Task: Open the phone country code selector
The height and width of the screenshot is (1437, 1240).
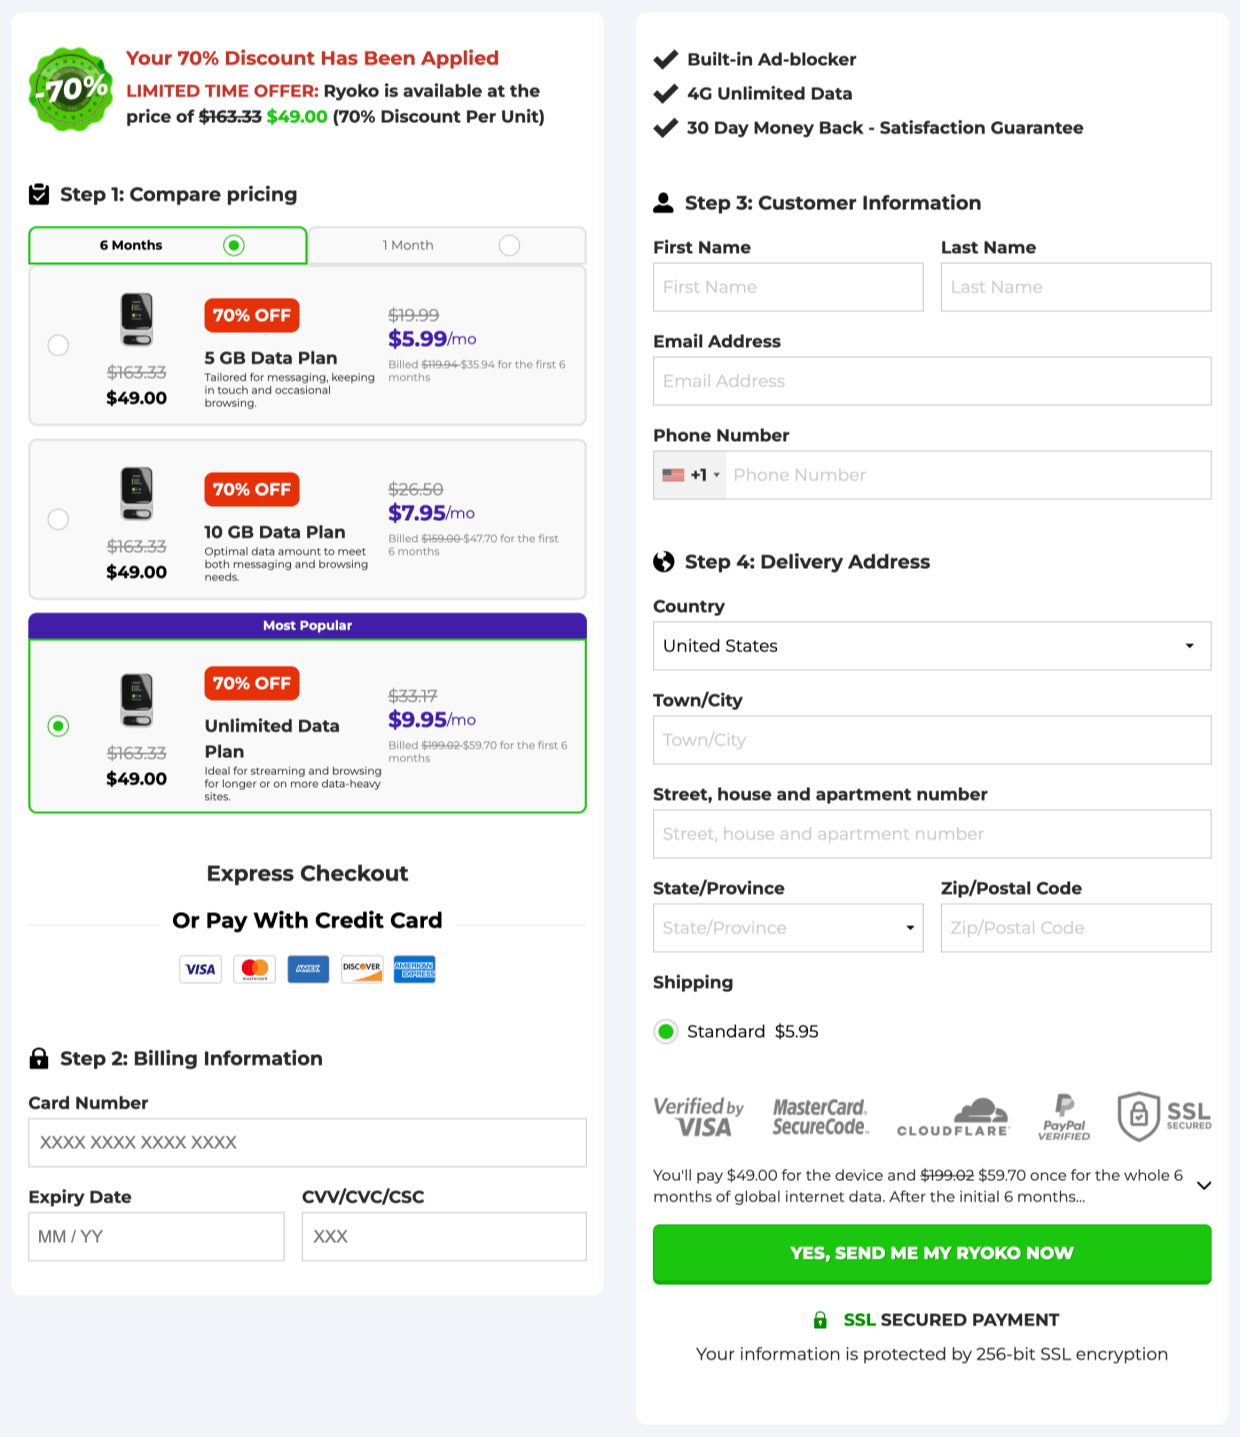Action: [x=690, y=474]
